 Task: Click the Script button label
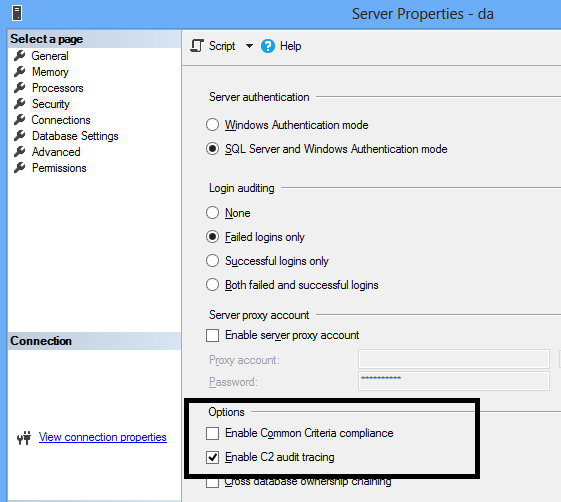(222, 46)
